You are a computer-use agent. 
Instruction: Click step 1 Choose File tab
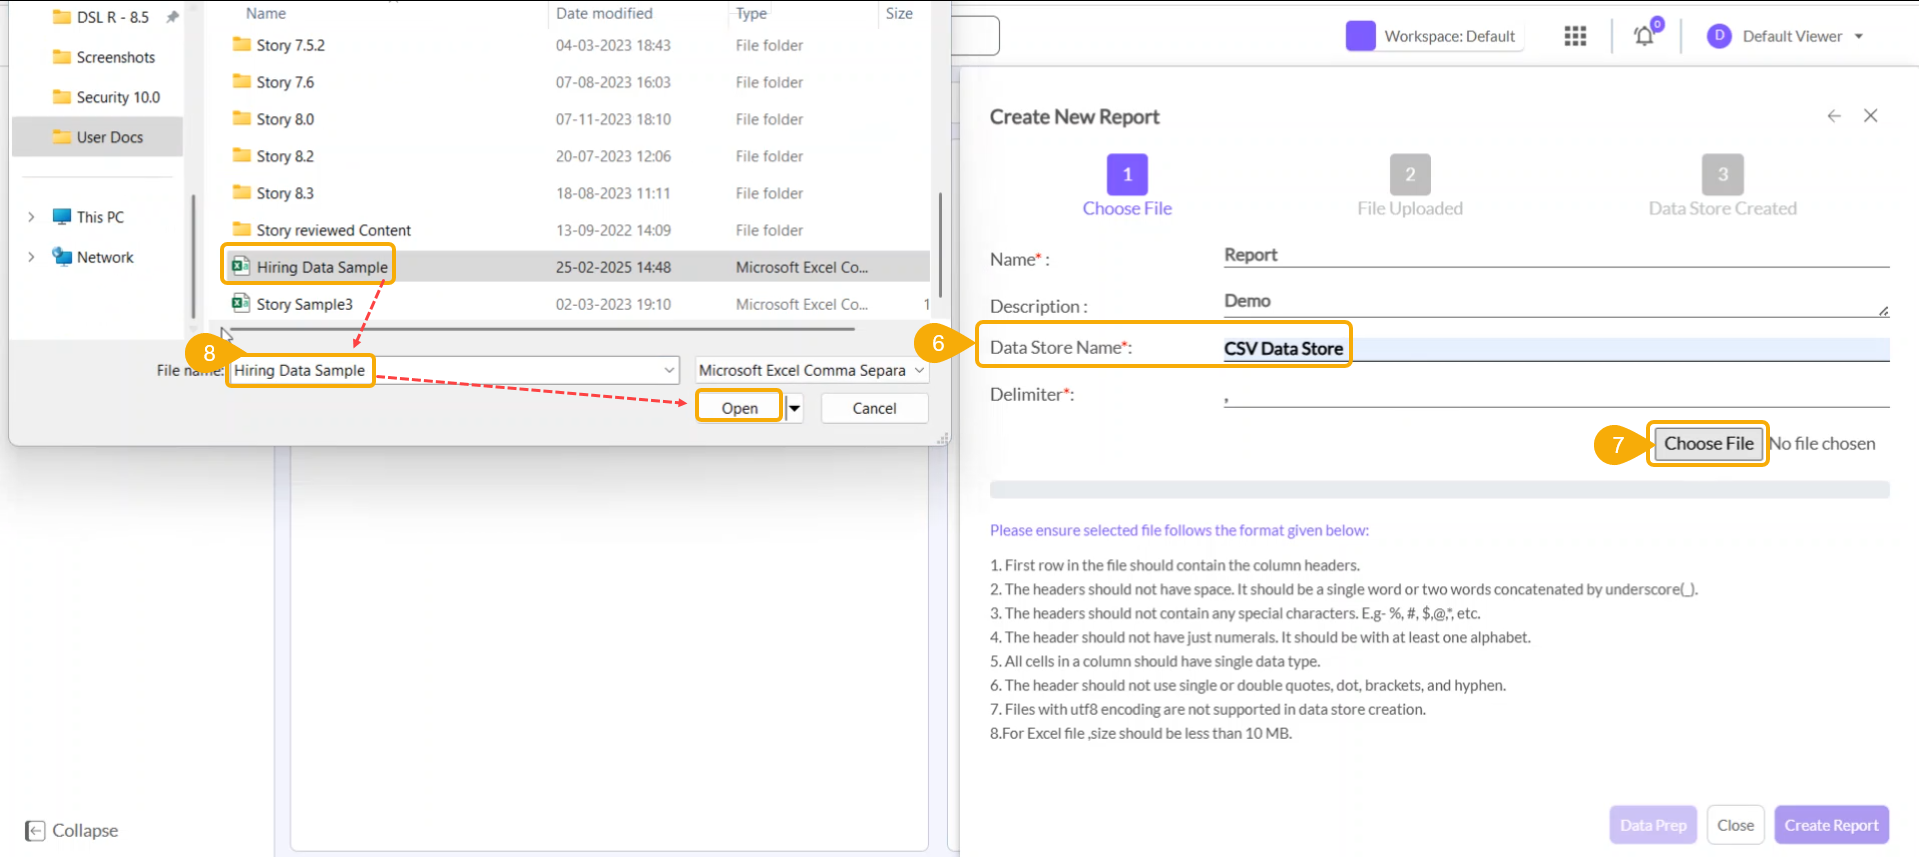1127,175
